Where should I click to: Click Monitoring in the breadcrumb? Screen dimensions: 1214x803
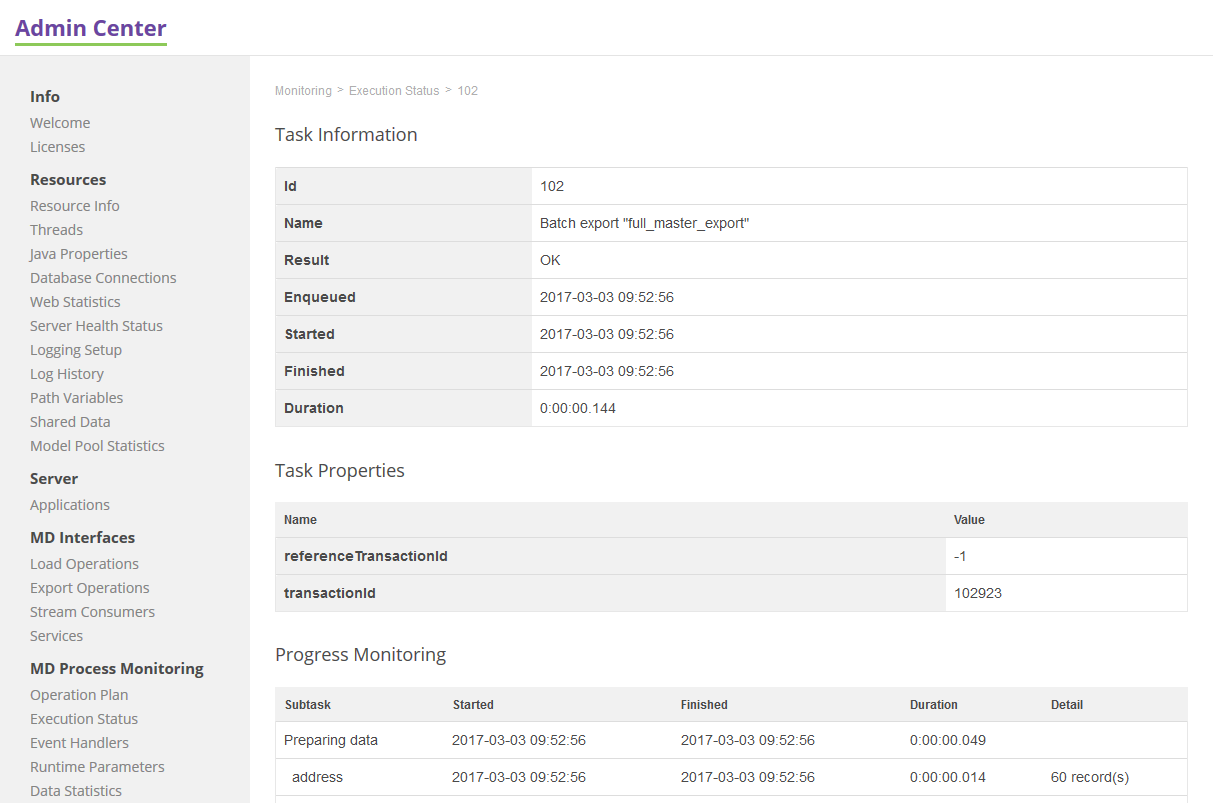coord(303,91)
